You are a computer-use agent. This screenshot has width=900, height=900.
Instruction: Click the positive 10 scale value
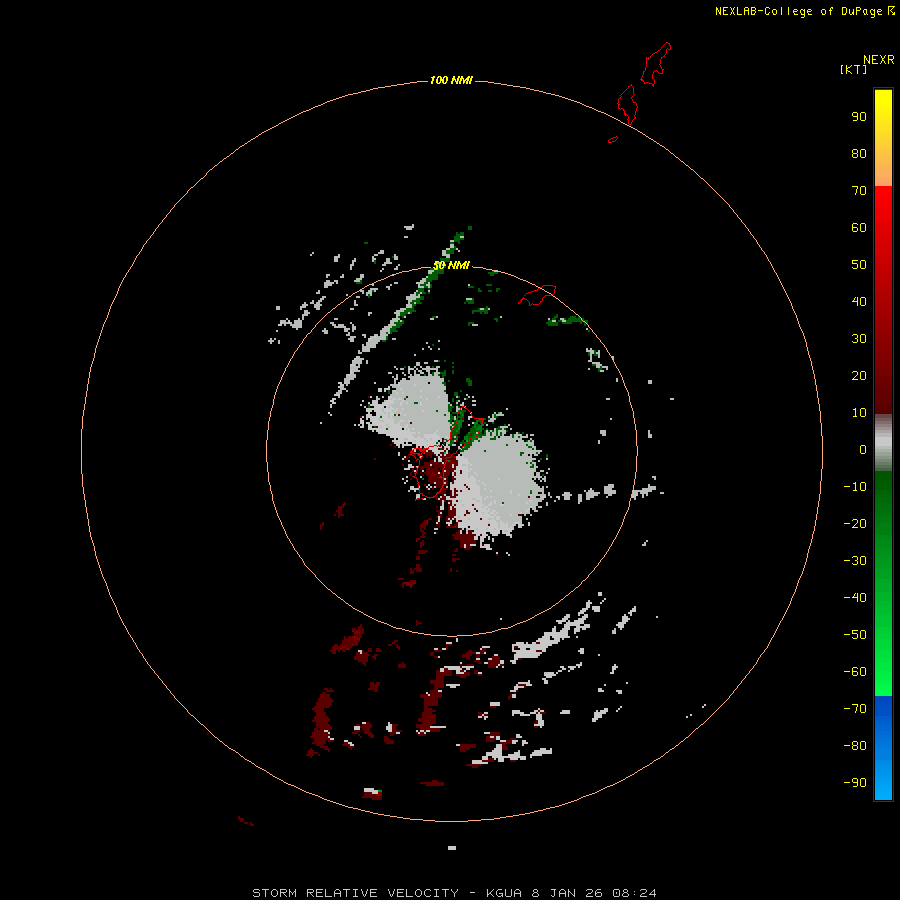point(859,413)
